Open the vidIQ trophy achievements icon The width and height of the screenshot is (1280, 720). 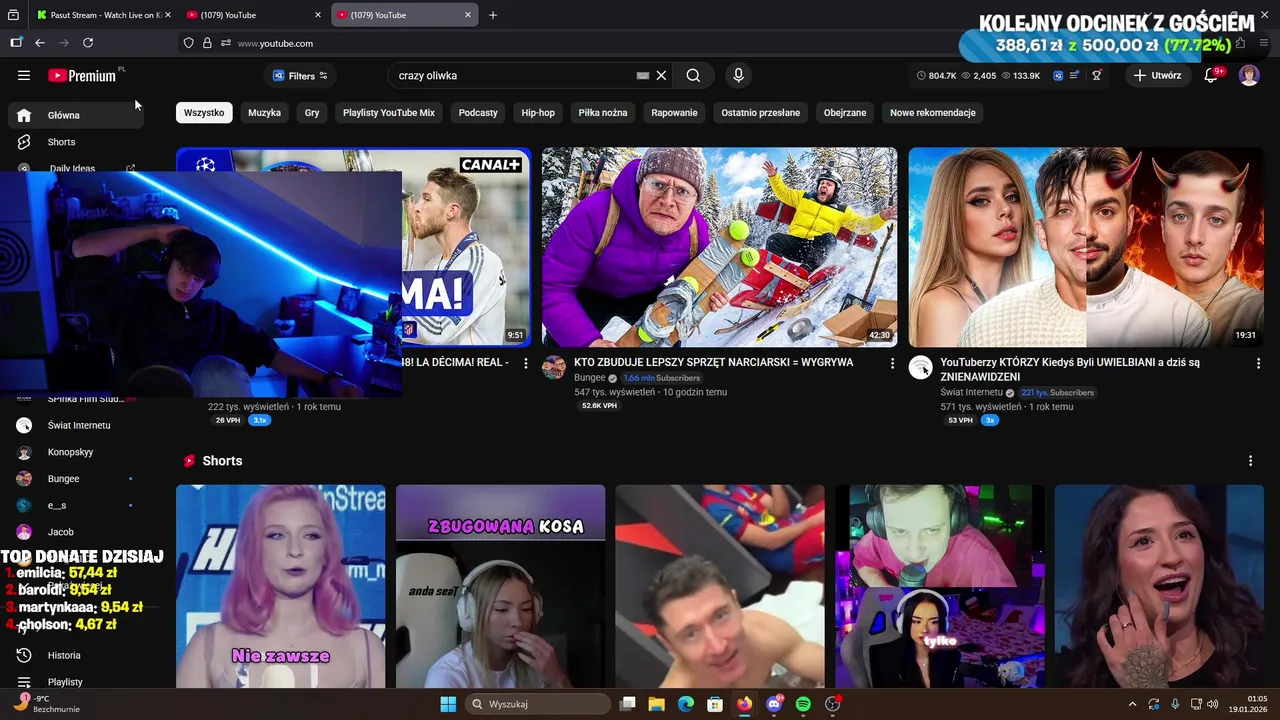click(x=1097, y=75)
